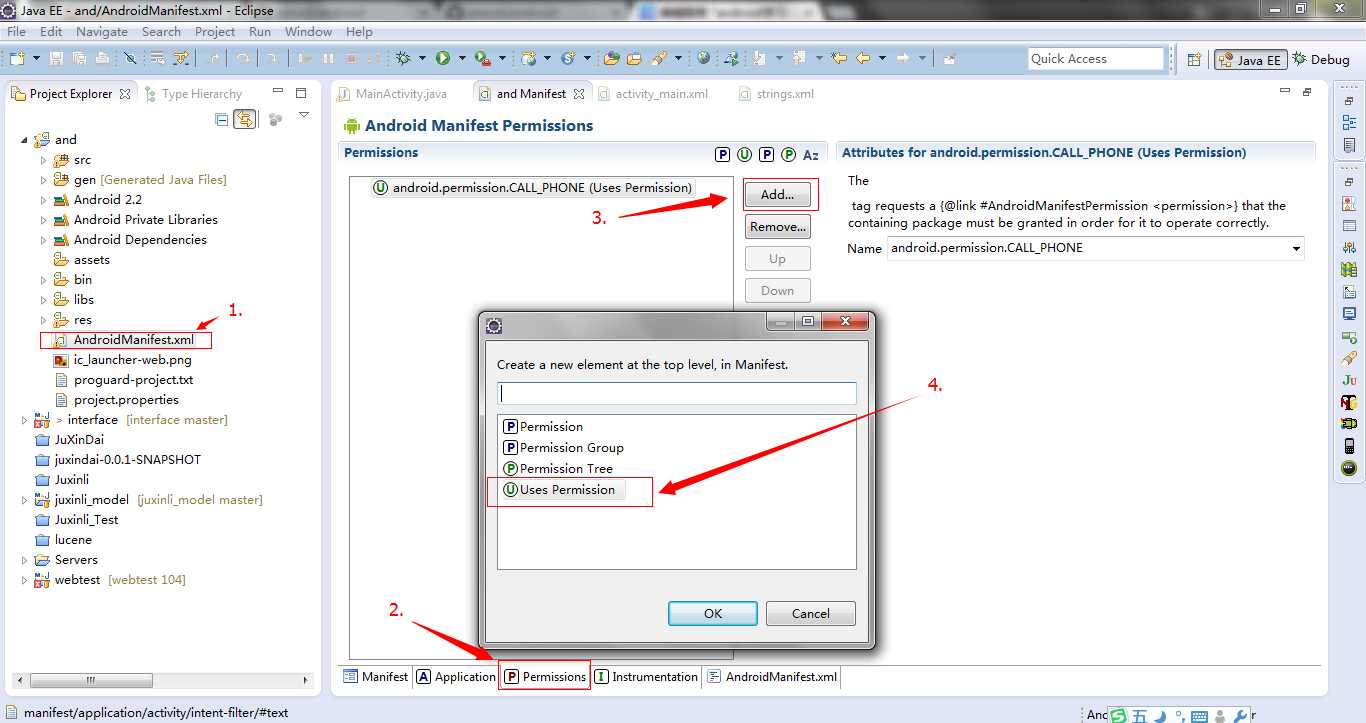Open the Navigate menu
The width and height of the screenshot is (1366, 723).
click(x=102, y=31)
